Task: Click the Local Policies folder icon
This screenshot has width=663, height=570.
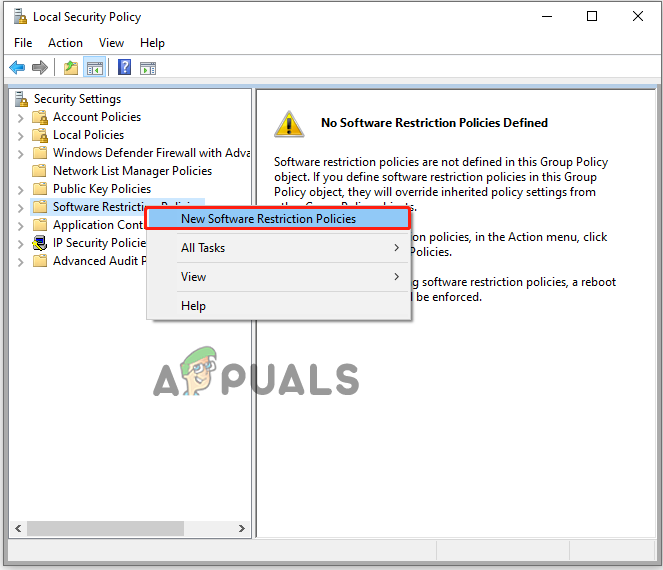Action: [x=40, y=135]
